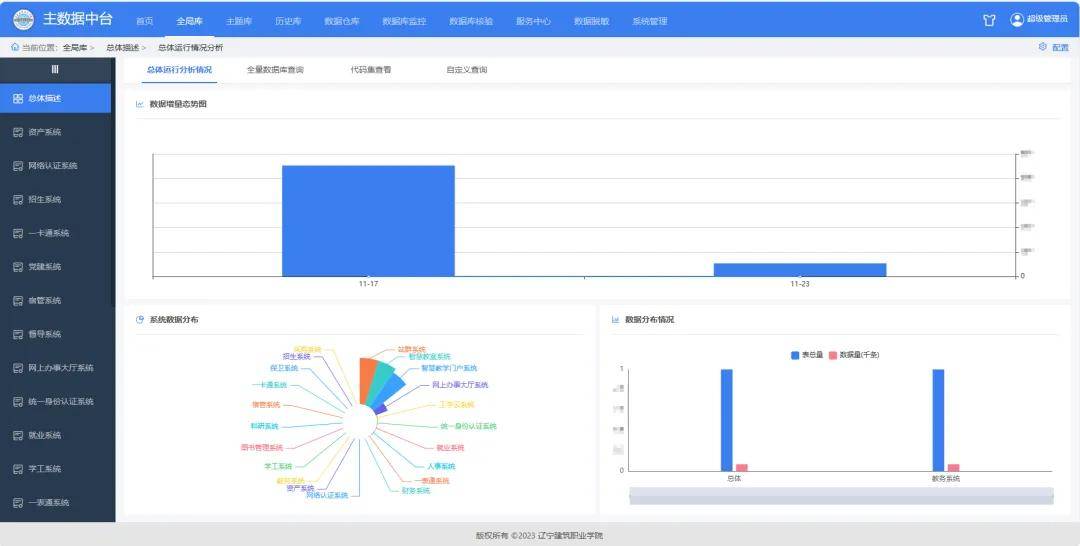Click the 11-17 bar in growth chart
Screen dimensions: 1080x546
(368, 220)
